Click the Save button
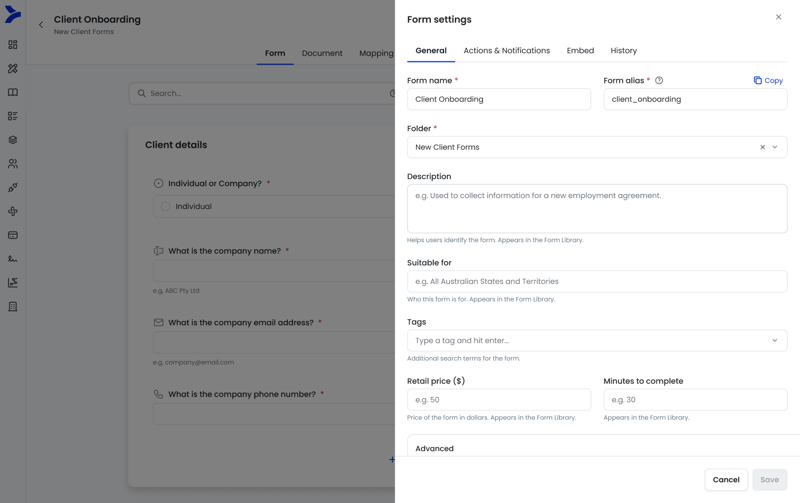 [769, 480]
